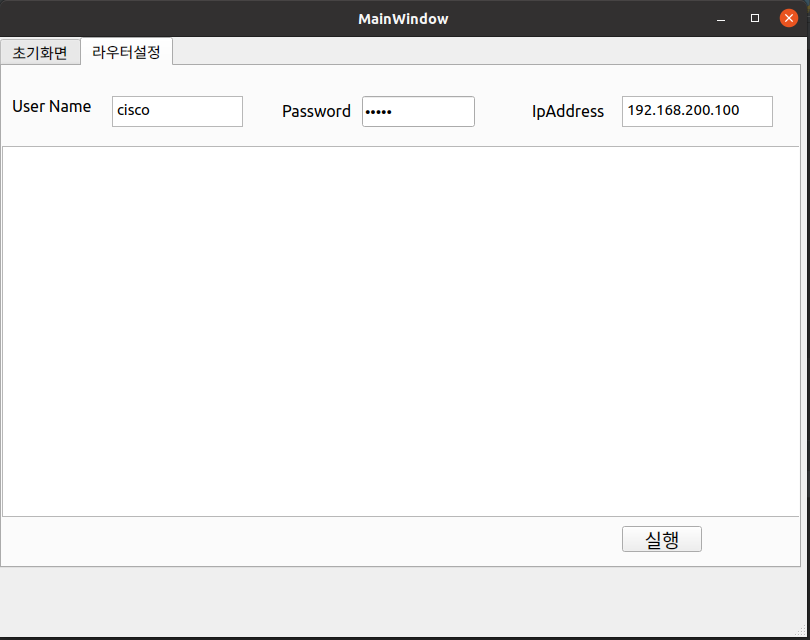This screenshot has height=640, width=810.
Task: Click the large empty output text area
Action: (401, 331)
